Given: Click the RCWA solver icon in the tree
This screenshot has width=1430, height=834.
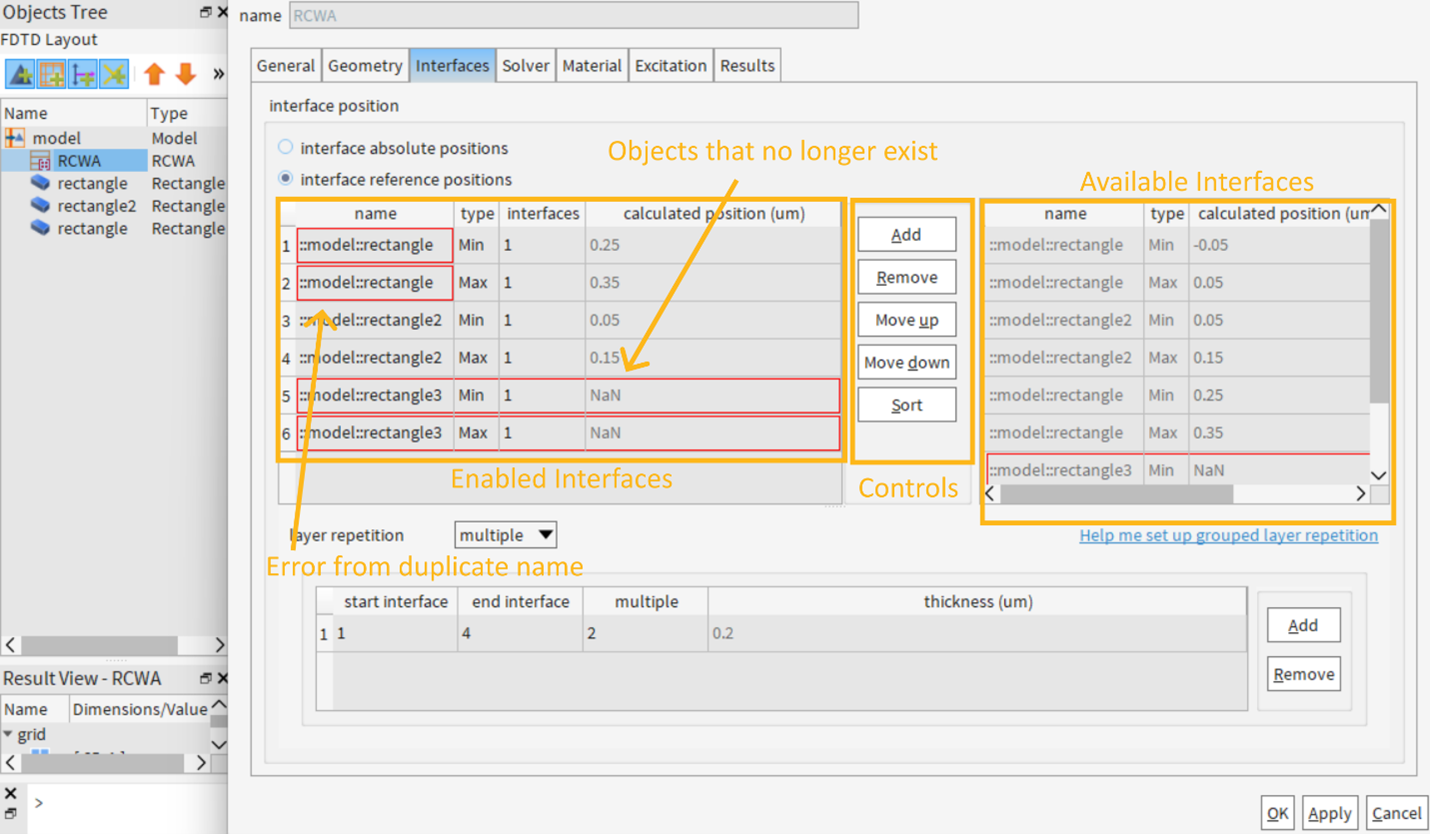Looking at the screenshot, I should coord(40,161).
